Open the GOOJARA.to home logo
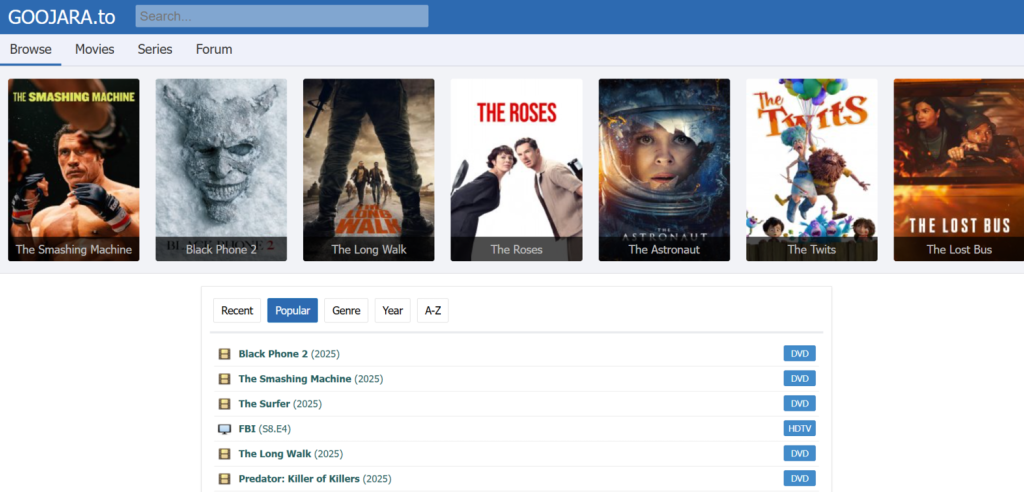The width and height of the screenshot is (1024, 492). [61, 17]
